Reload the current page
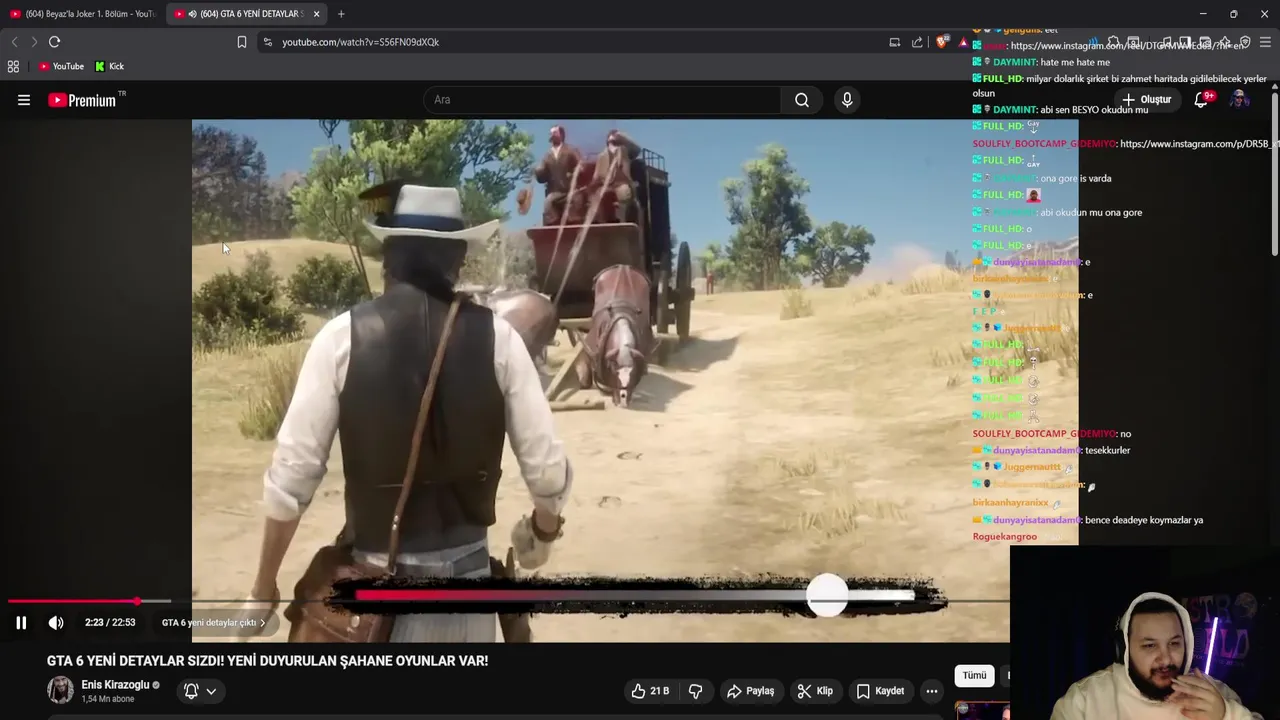The width and height of the screenshot is (1280, 720). coord(55,42)
